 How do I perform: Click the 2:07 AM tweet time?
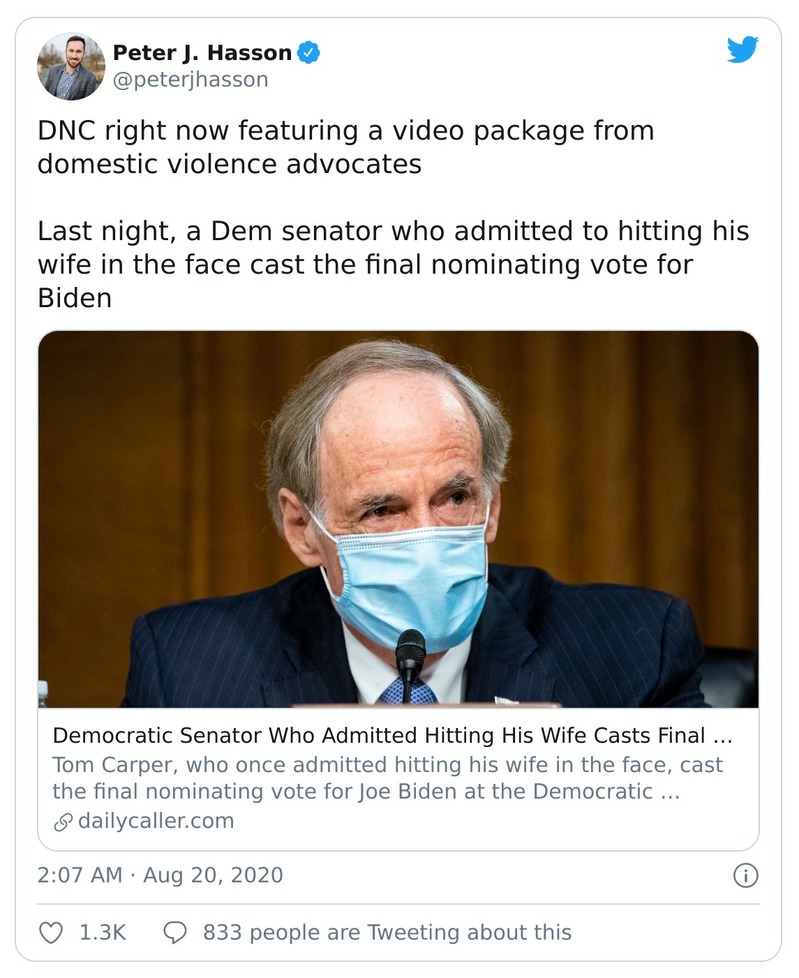click(79, 875)
